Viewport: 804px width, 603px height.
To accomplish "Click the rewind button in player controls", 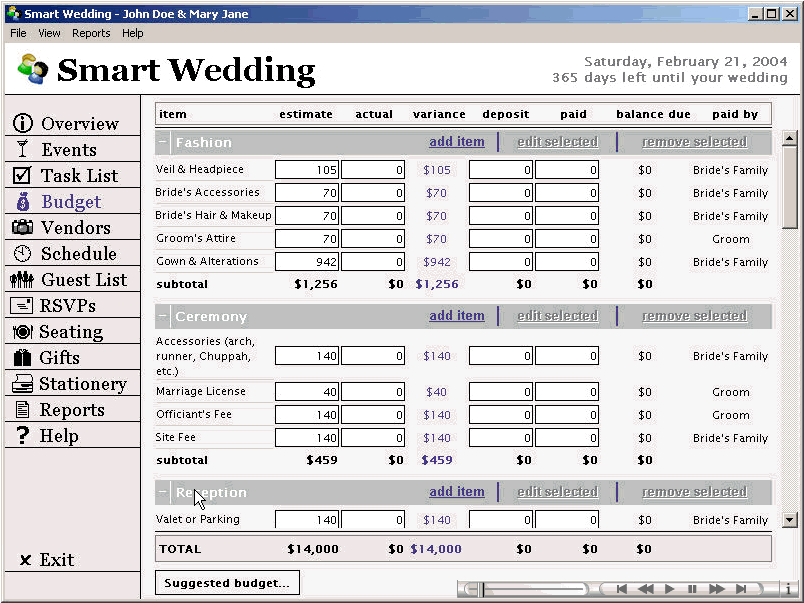I will pyautogui.click(x=646, y=589).
